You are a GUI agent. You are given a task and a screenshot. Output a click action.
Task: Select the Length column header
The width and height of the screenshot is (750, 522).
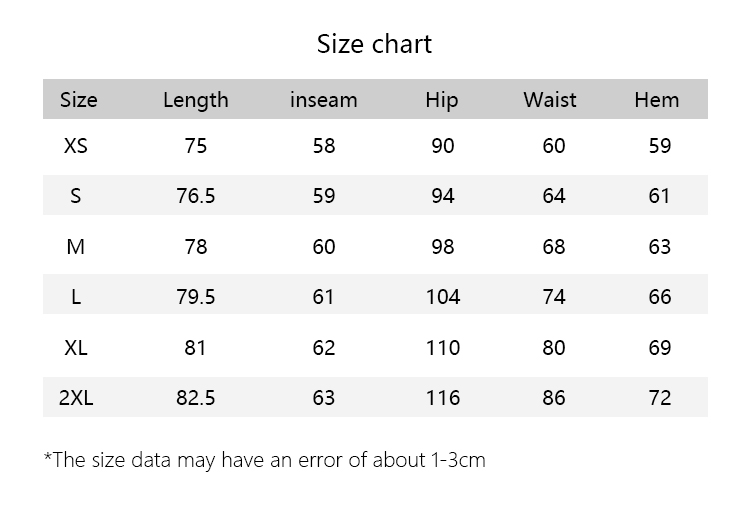click(x=196, y=100)
